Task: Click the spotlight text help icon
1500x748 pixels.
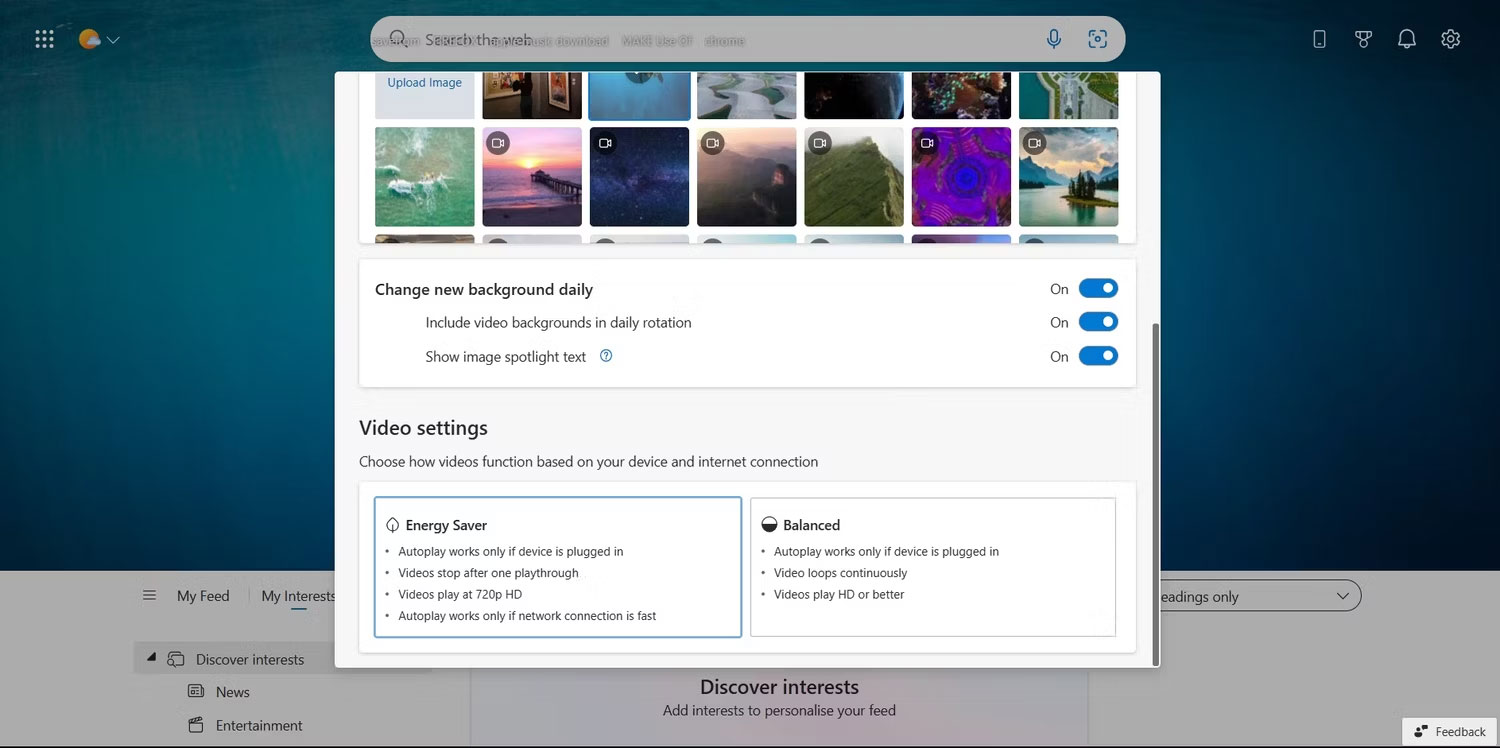Action: (x=606, y=356)
